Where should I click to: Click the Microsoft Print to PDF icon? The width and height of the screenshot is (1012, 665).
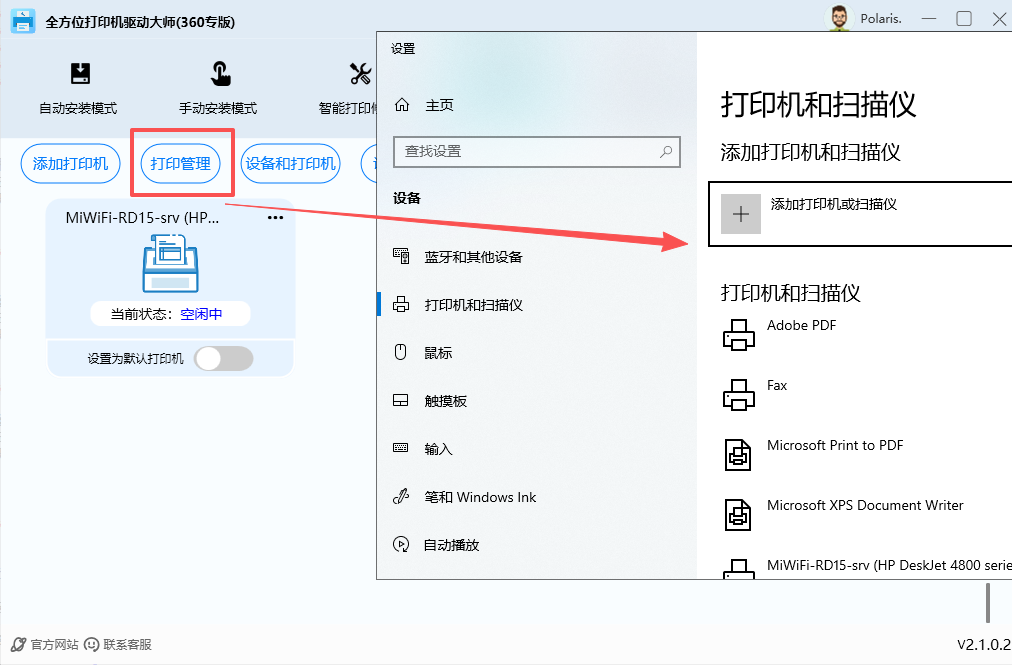(738, 454)
